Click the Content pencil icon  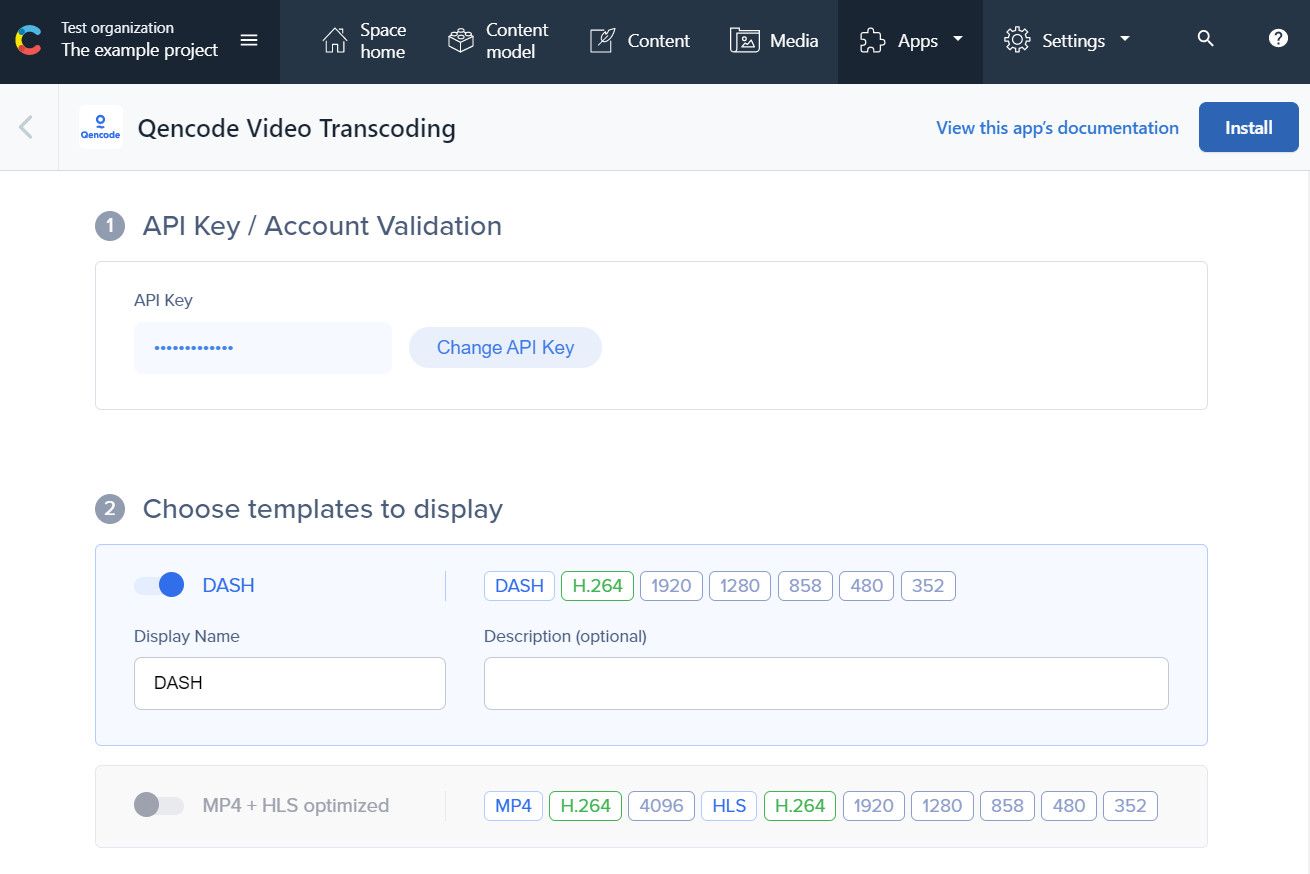(602, 41)
